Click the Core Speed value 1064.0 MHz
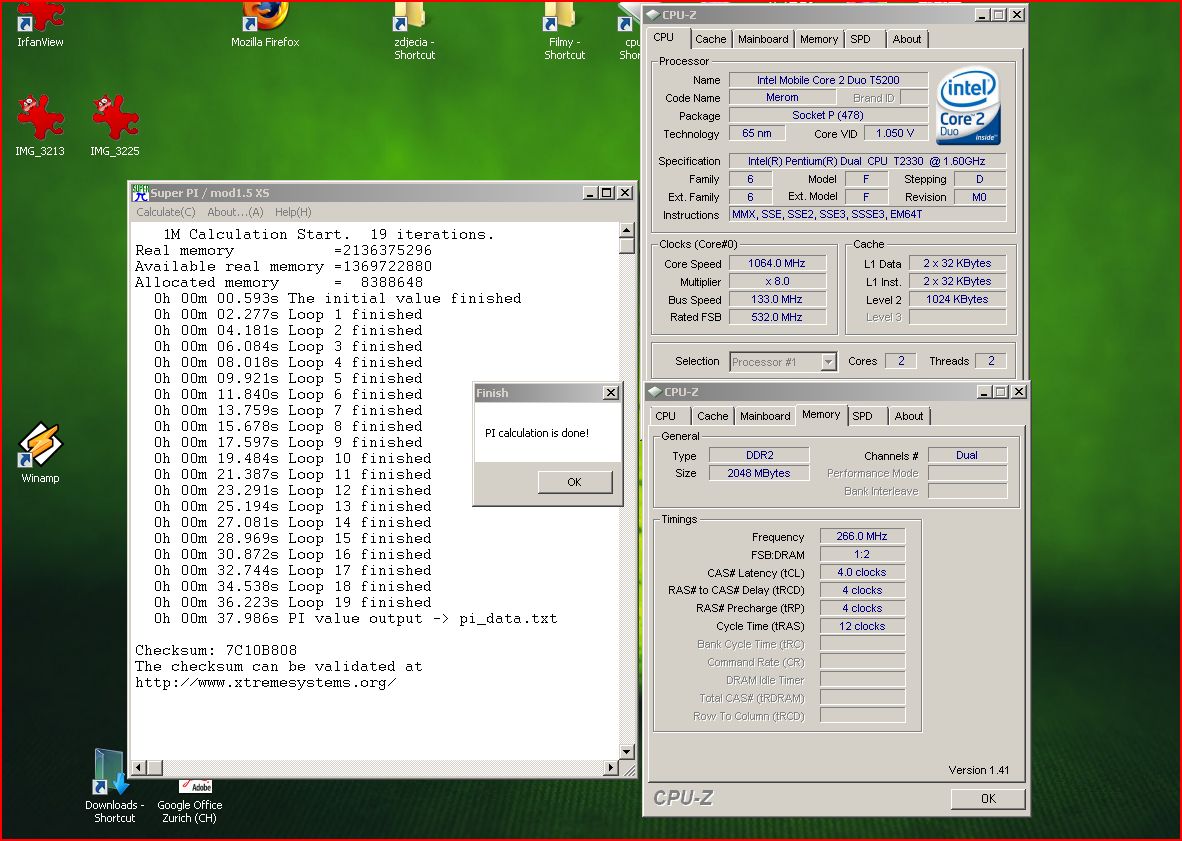The width and height of the screenshot is (1182, 841). (x=776, y=263)
